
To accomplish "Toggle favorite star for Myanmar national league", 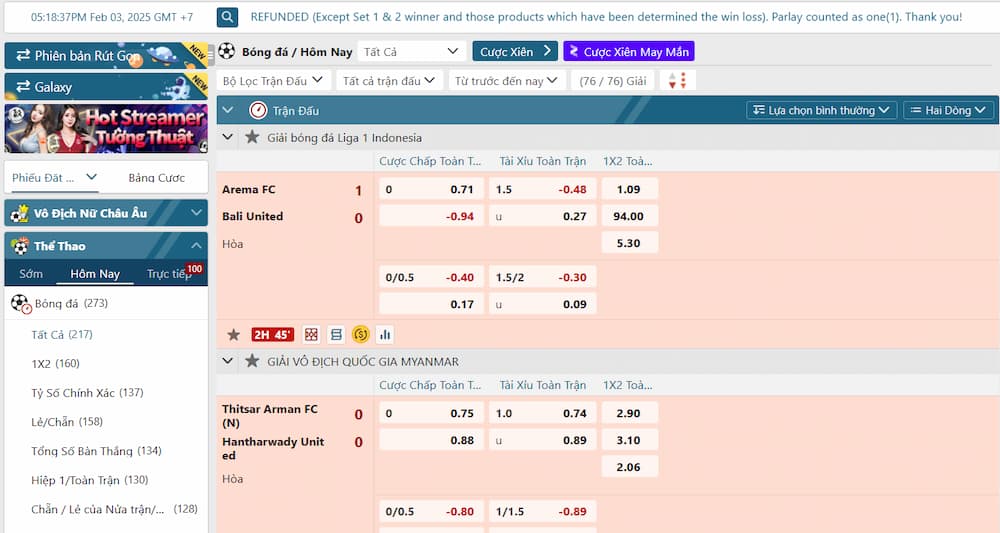I will pyautogui.click(x=252, y=361).
